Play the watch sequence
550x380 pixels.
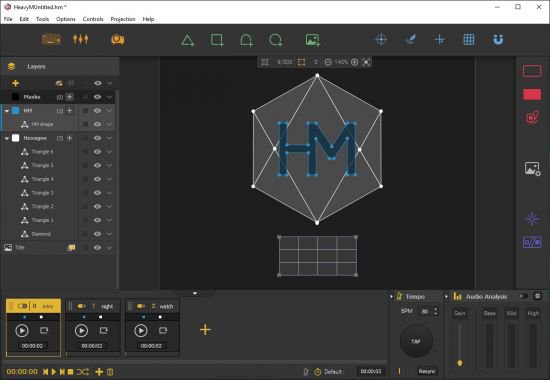[141, 331]
